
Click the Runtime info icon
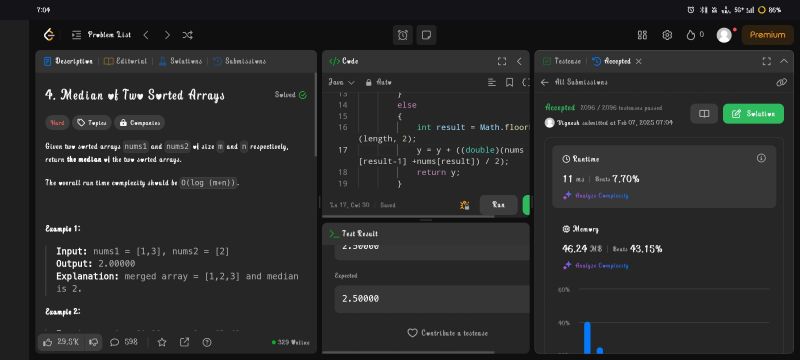coord(761,158)
